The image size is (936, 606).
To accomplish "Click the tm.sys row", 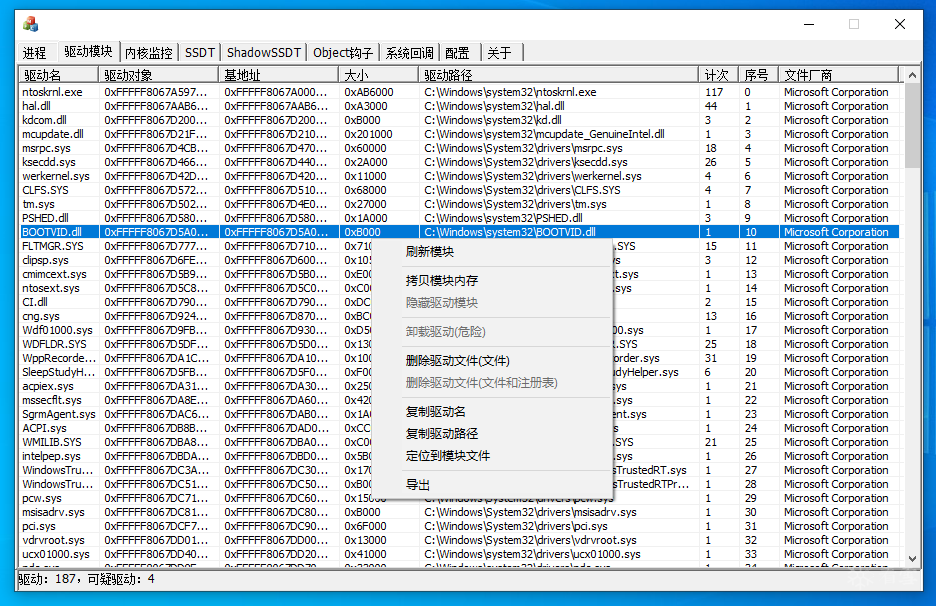I will 459,204.
